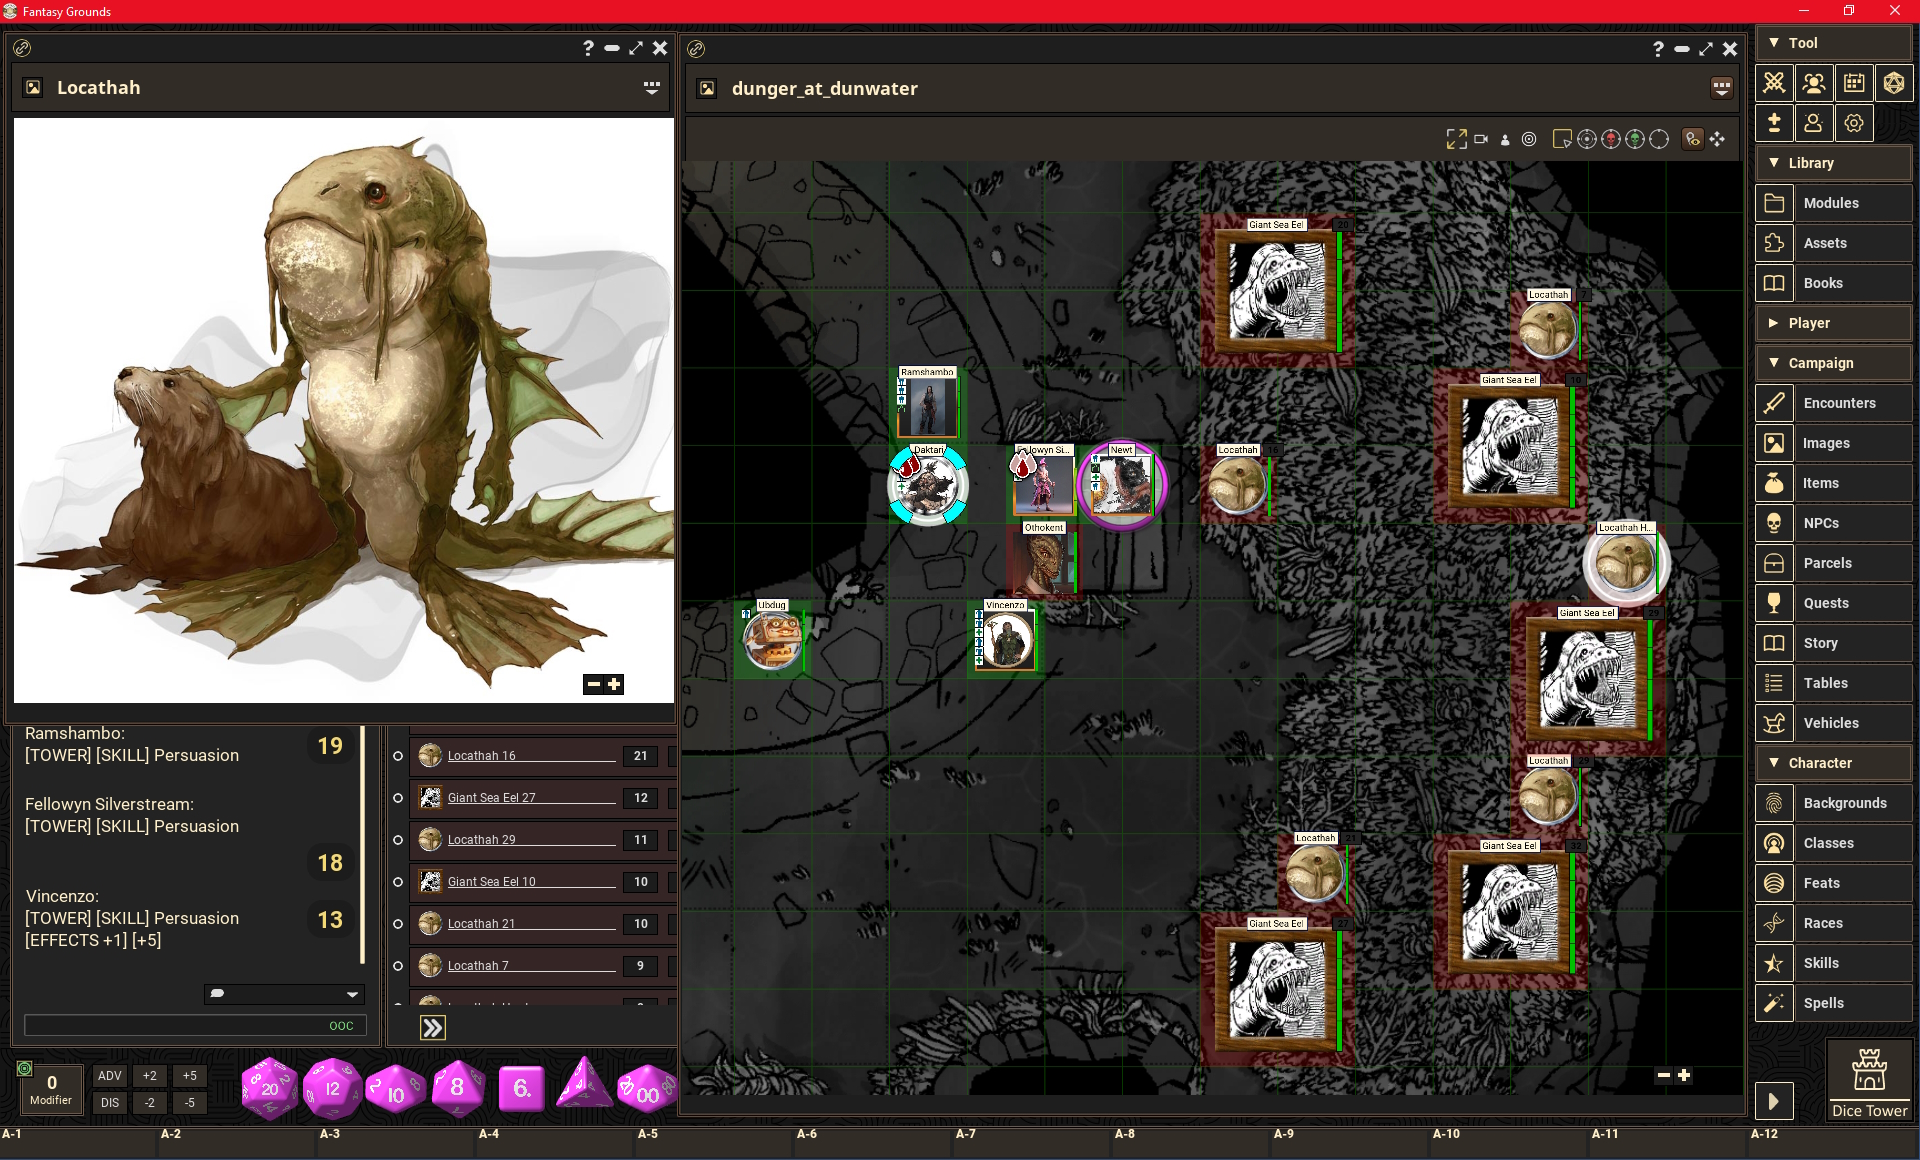Open the Classes character entry

[1834, 843]
